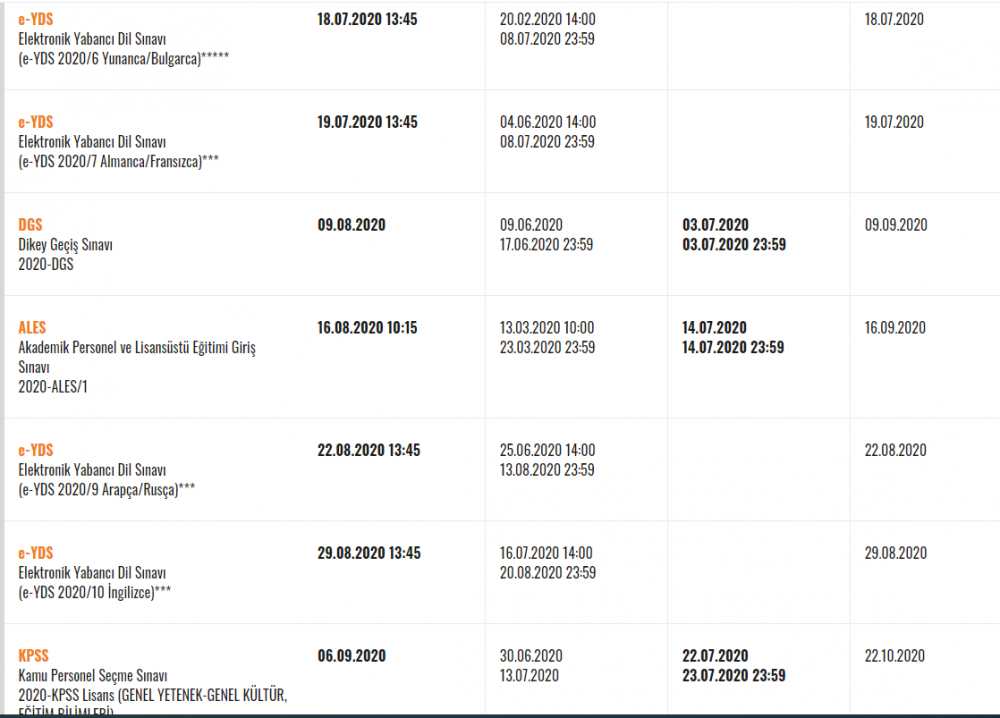
Task: Open the e-YDS link for İngilizce exam
Action: (36, 553)
